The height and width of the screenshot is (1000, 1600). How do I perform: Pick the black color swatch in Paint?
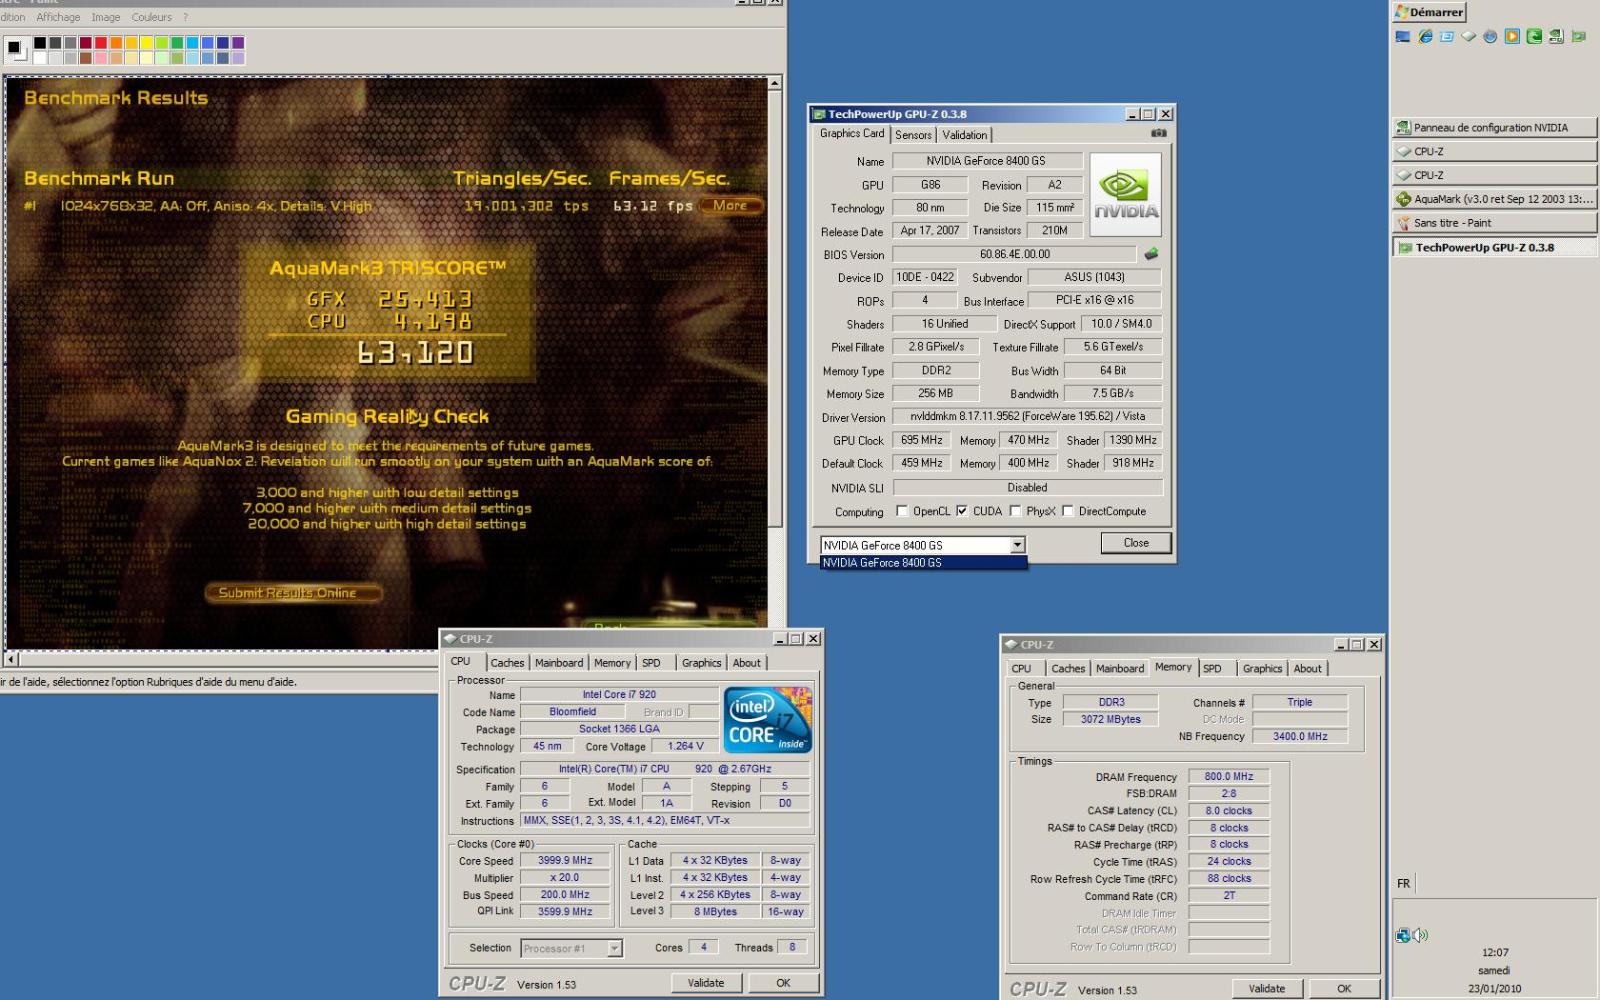(40, 43)
